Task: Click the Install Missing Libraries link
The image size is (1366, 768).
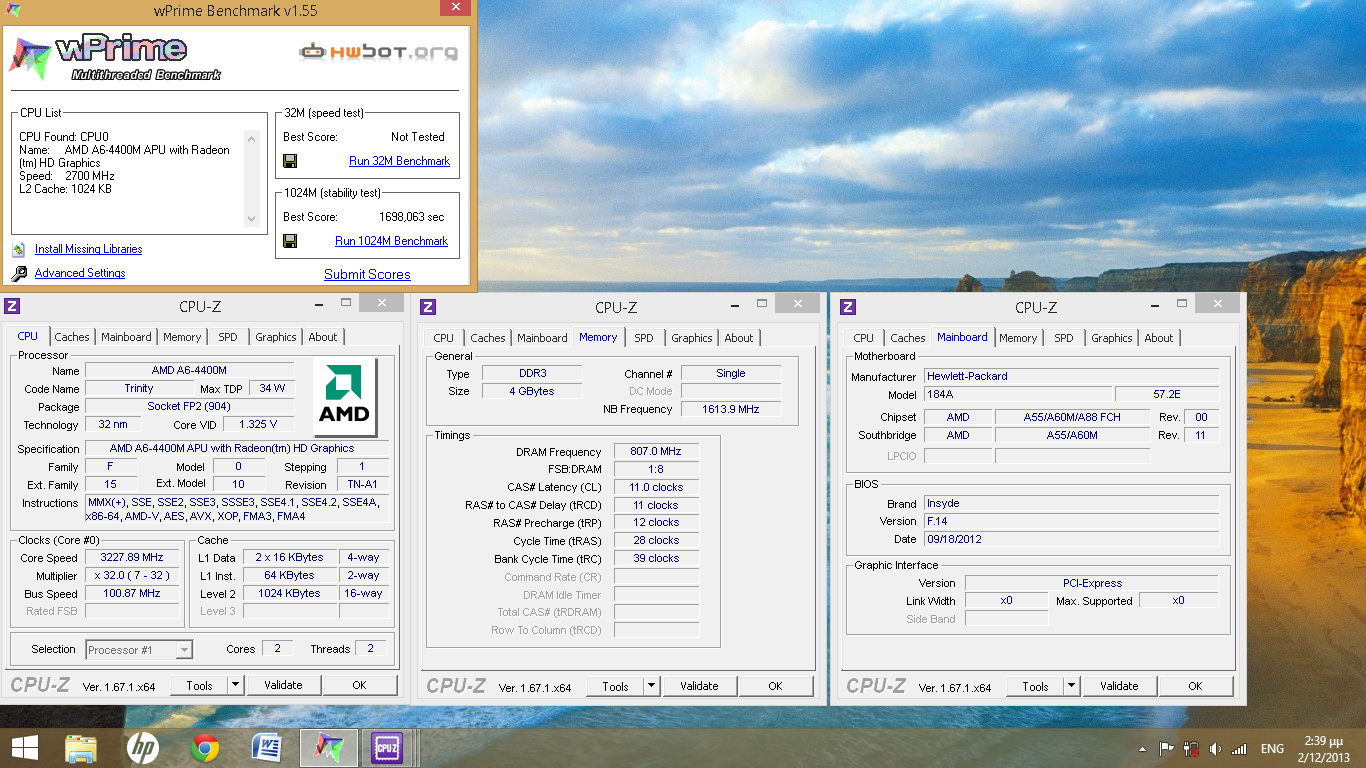Action: [x=88, y=249]
